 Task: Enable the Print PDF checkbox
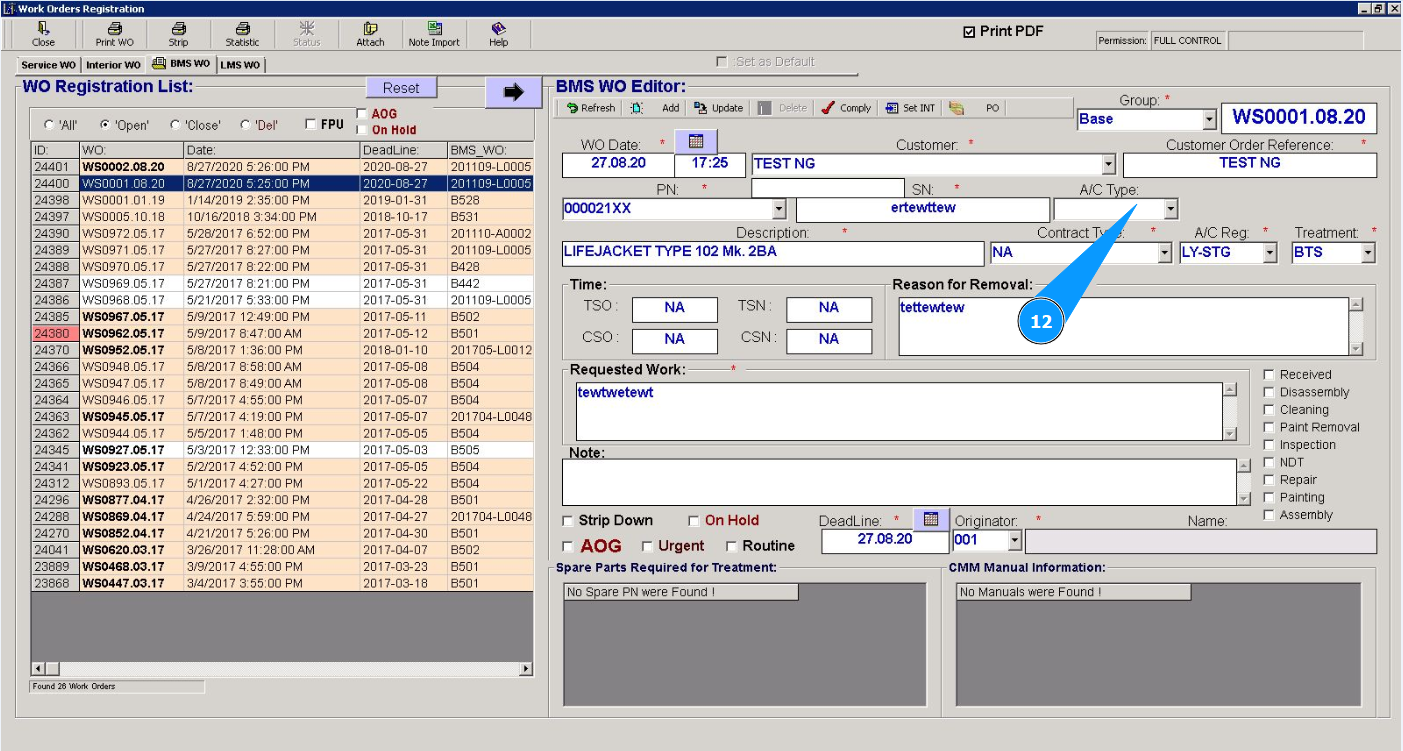(x=968, y=32)
